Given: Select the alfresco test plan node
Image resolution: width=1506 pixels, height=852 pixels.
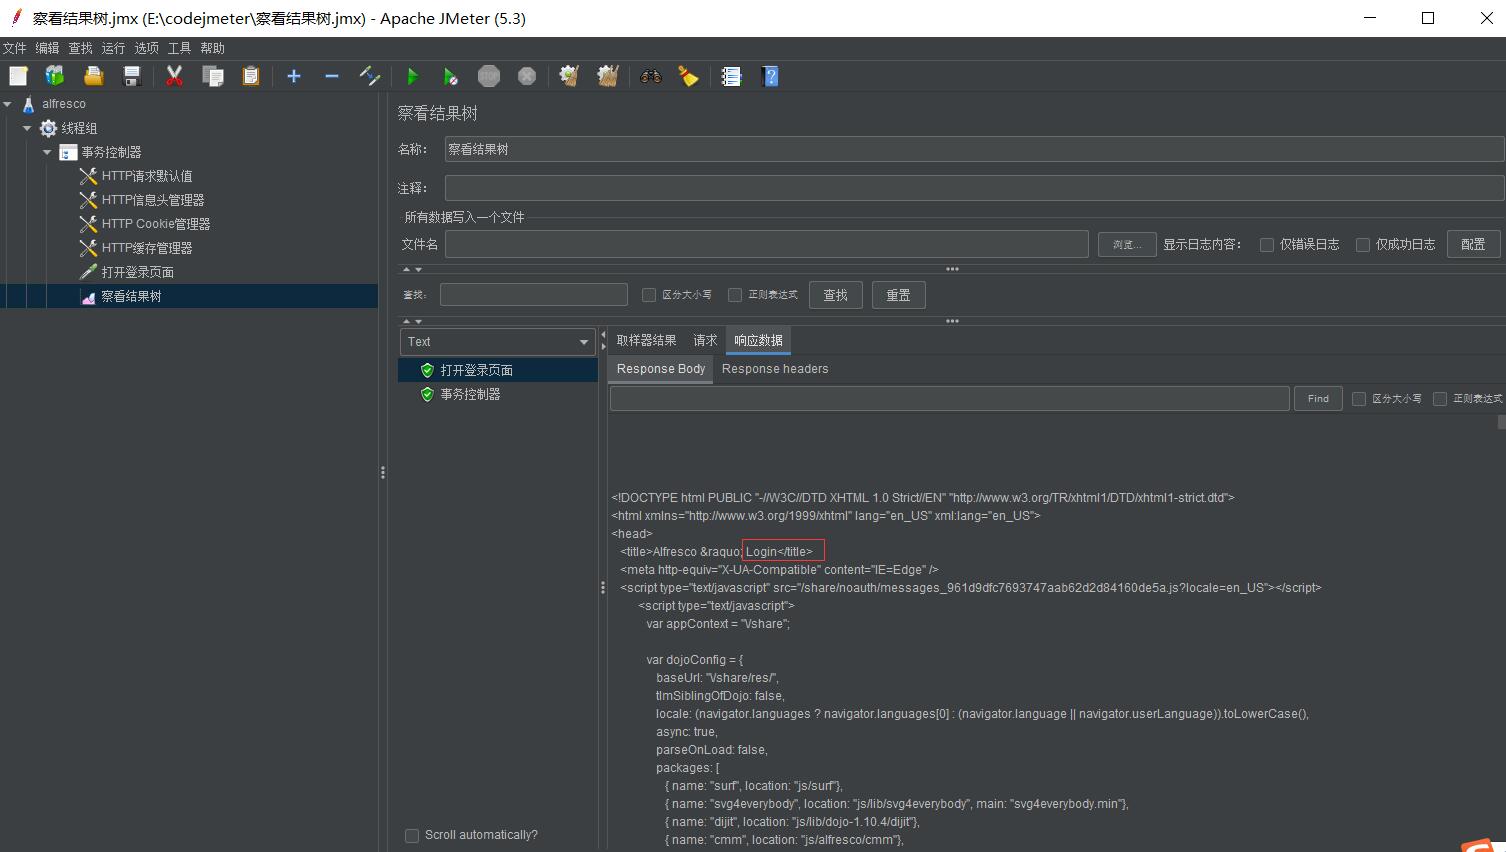Looking at the screenshot, I should click(x=63, y=104).
